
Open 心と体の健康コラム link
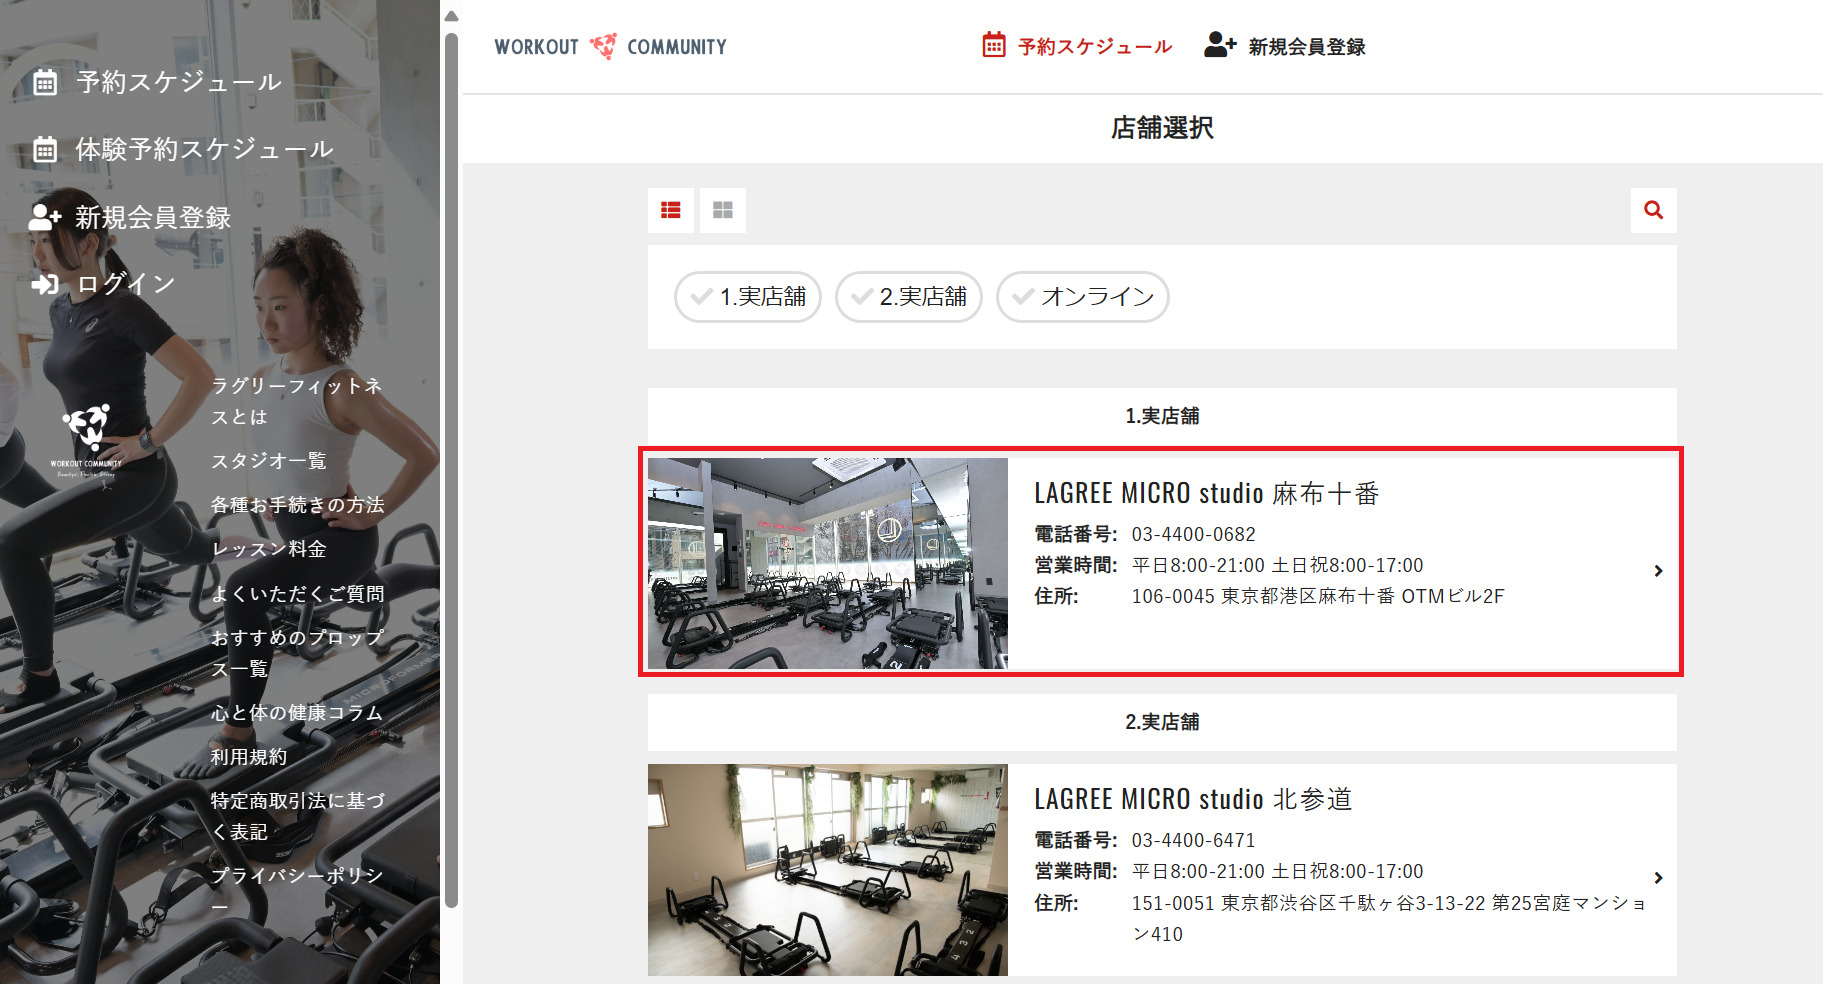tap(296, 713)
